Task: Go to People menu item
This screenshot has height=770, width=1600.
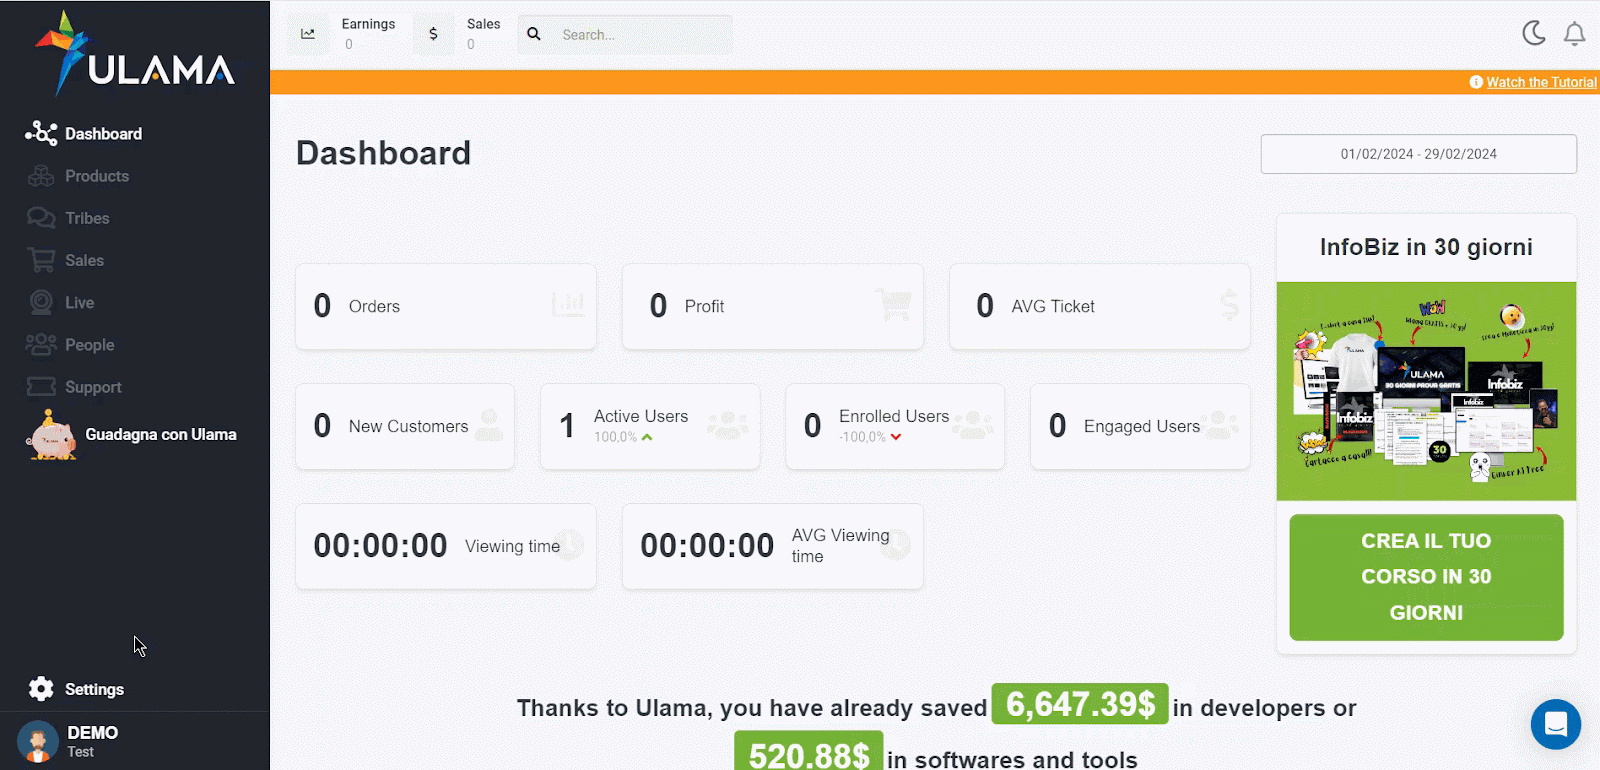Action: [90, 344]
